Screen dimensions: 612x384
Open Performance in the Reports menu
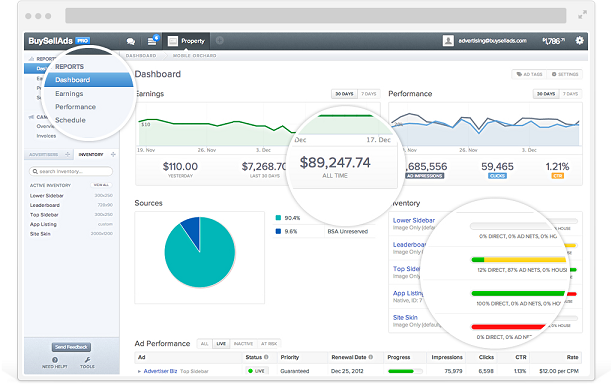[75, 107]
